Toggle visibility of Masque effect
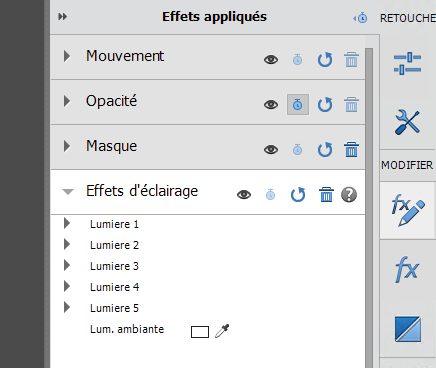436x368 pixels. coord(271,150)
